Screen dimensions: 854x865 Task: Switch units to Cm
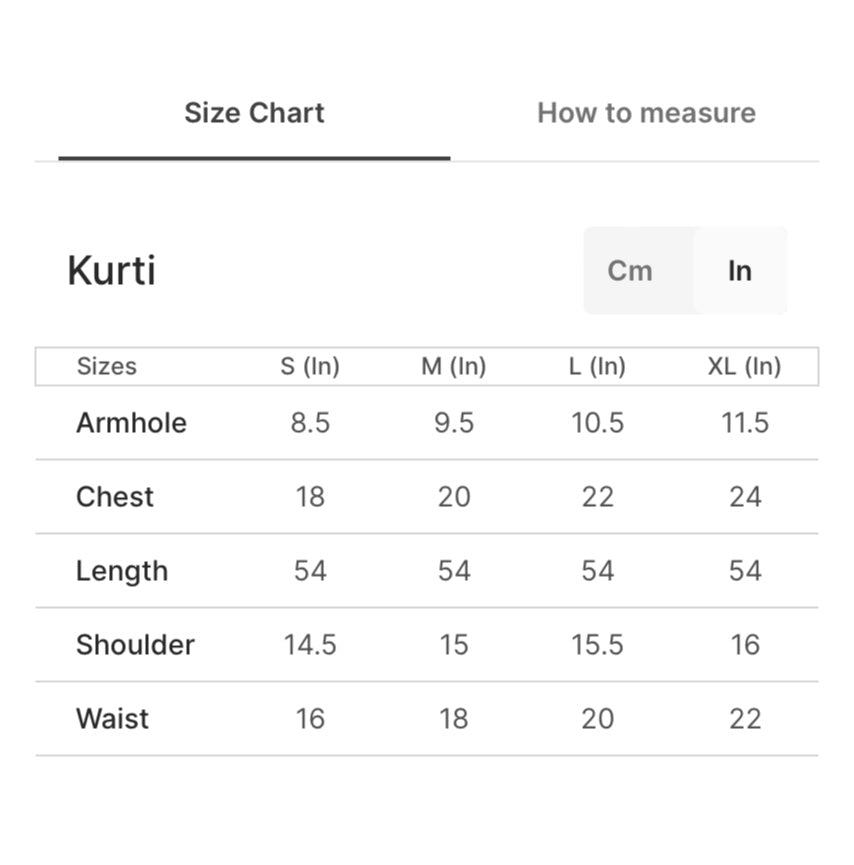pyautogui.click(x=630, y=271)
